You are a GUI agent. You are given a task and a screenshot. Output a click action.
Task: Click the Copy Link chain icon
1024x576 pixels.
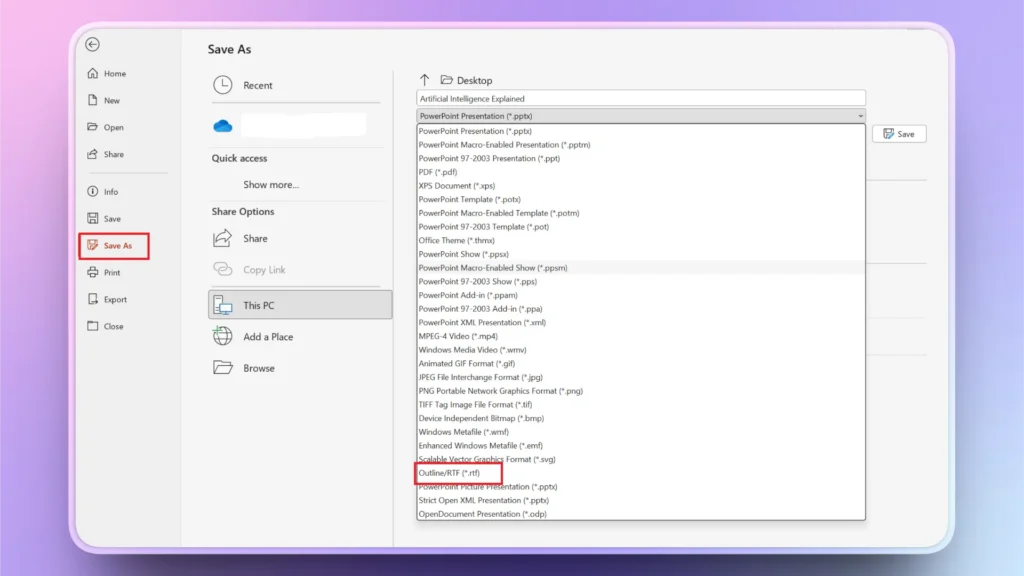point(223,269)
